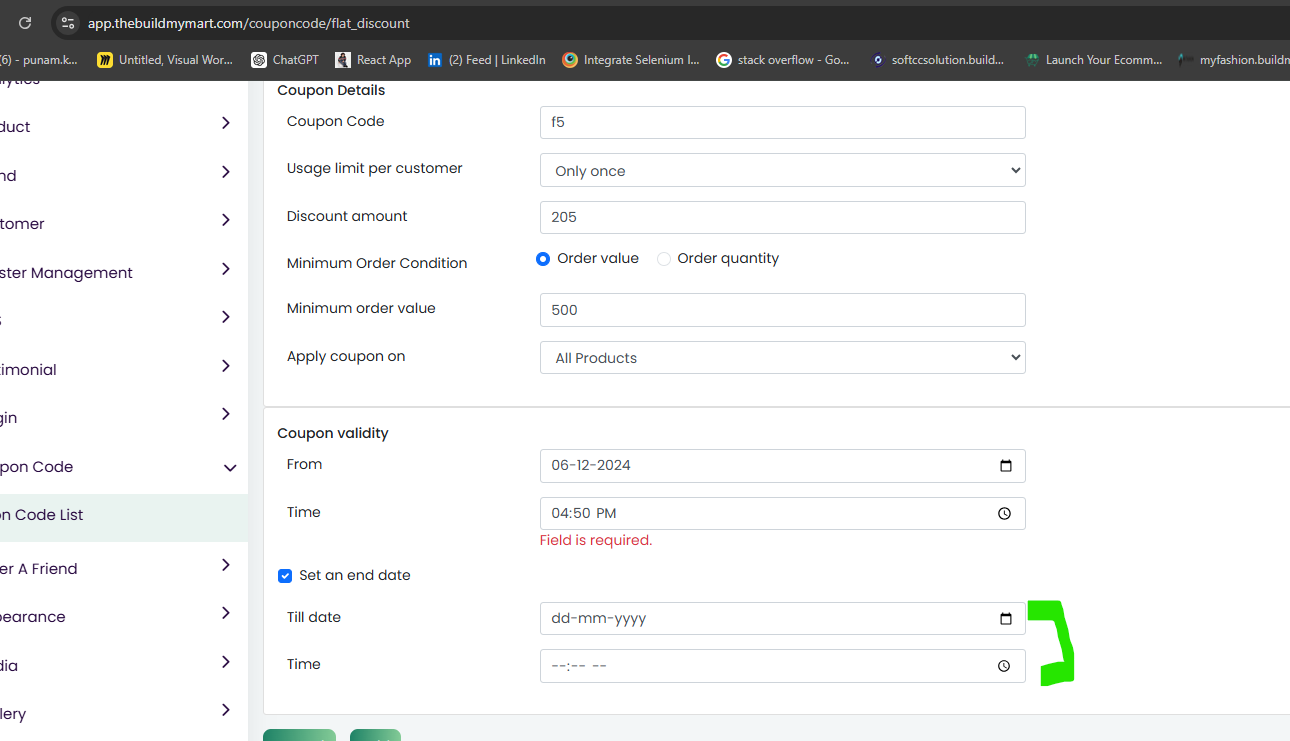
Task: Open the clock picker on the end Time field
Action: (1004, 667)
